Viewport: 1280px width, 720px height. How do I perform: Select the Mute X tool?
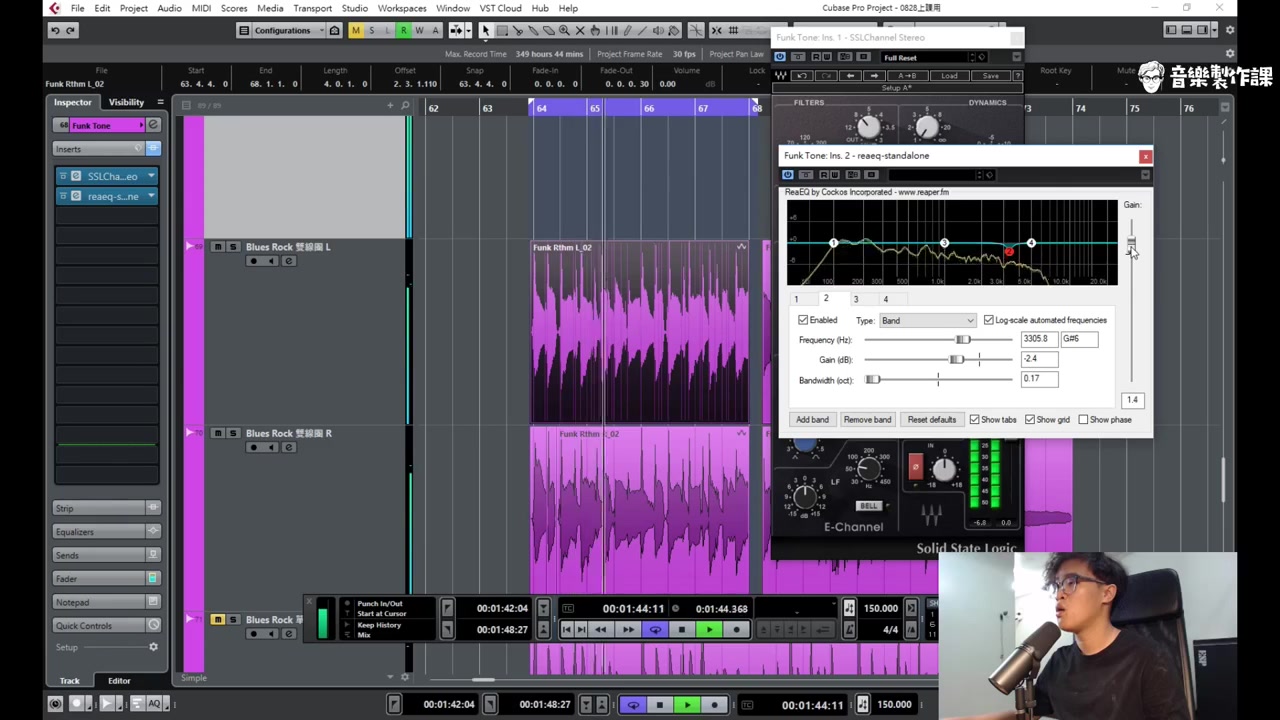tap(579, 30)
